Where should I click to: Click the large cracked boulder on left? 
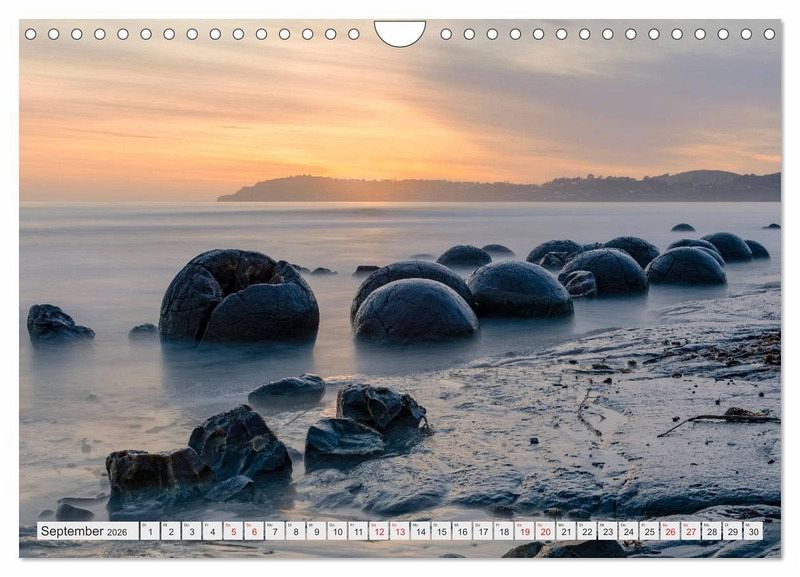tap(238, 297)
